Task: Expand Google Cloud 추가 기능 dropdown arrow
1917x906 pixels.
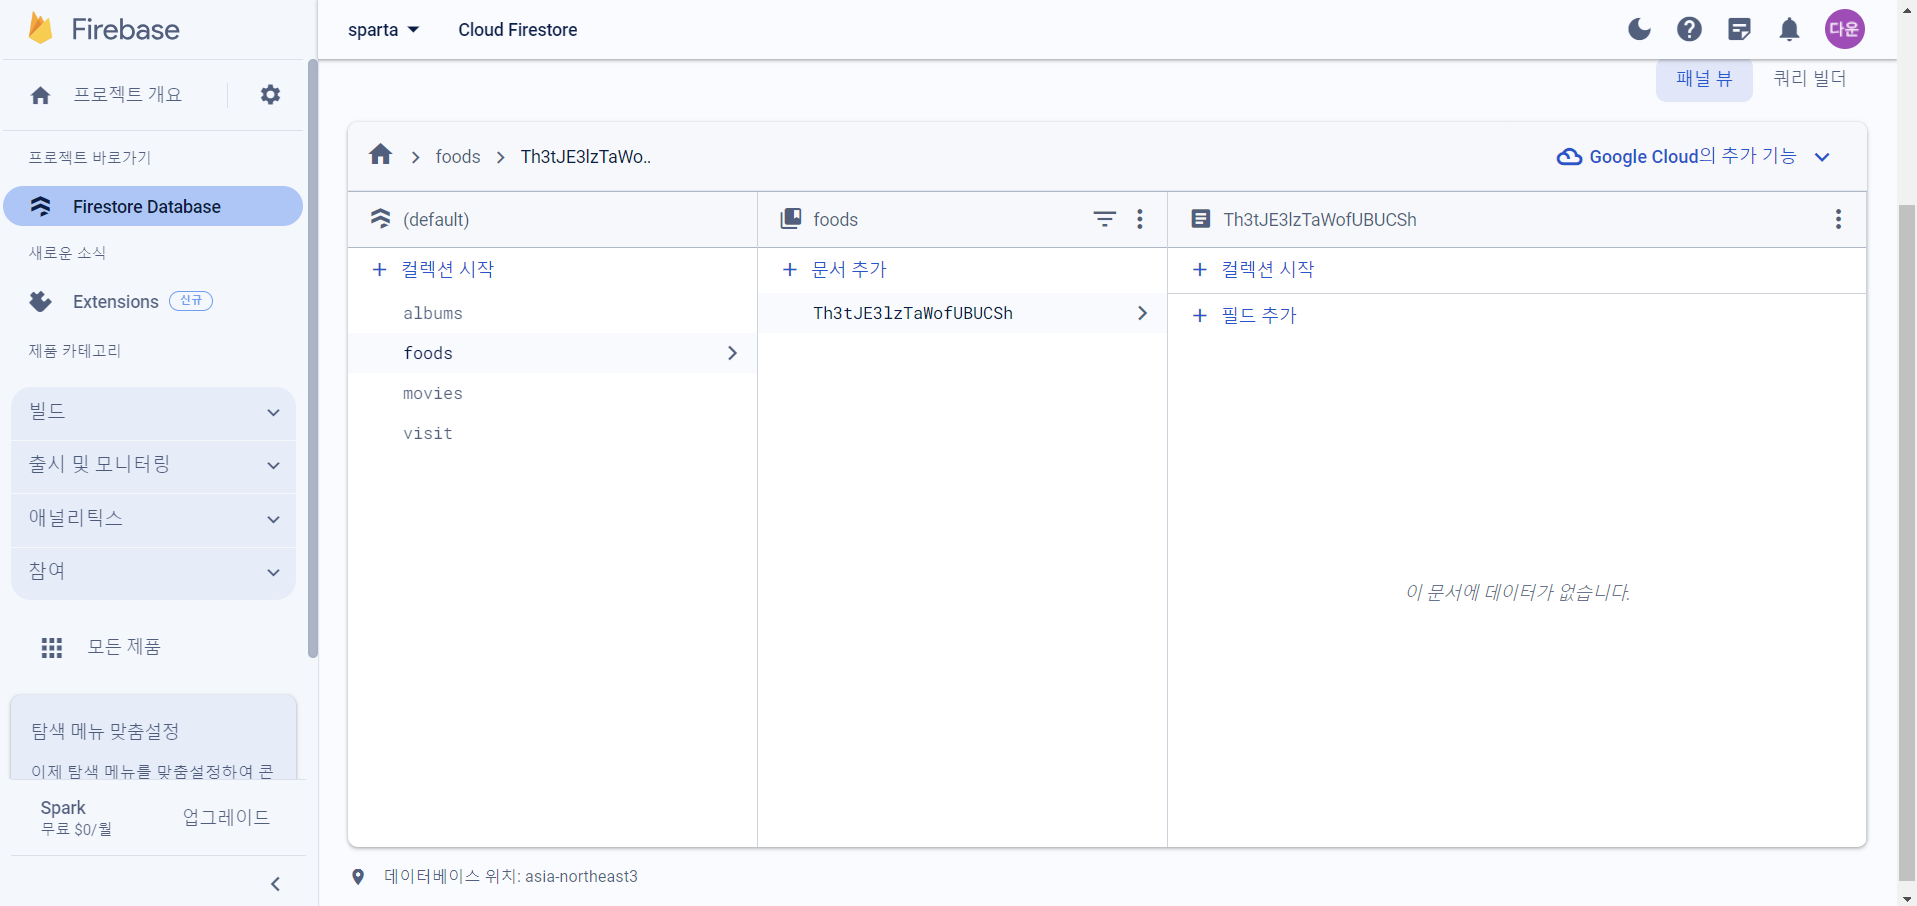Action: point(1822,157)
